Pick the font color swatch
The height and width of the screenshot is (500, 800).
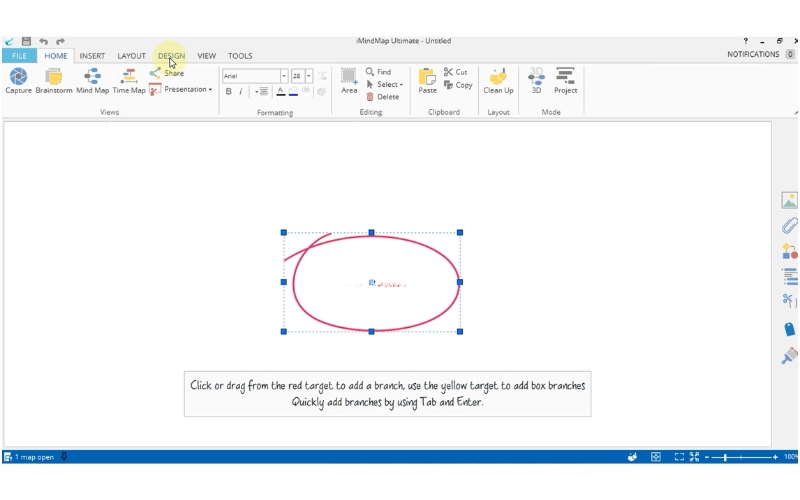click(281, 91)
